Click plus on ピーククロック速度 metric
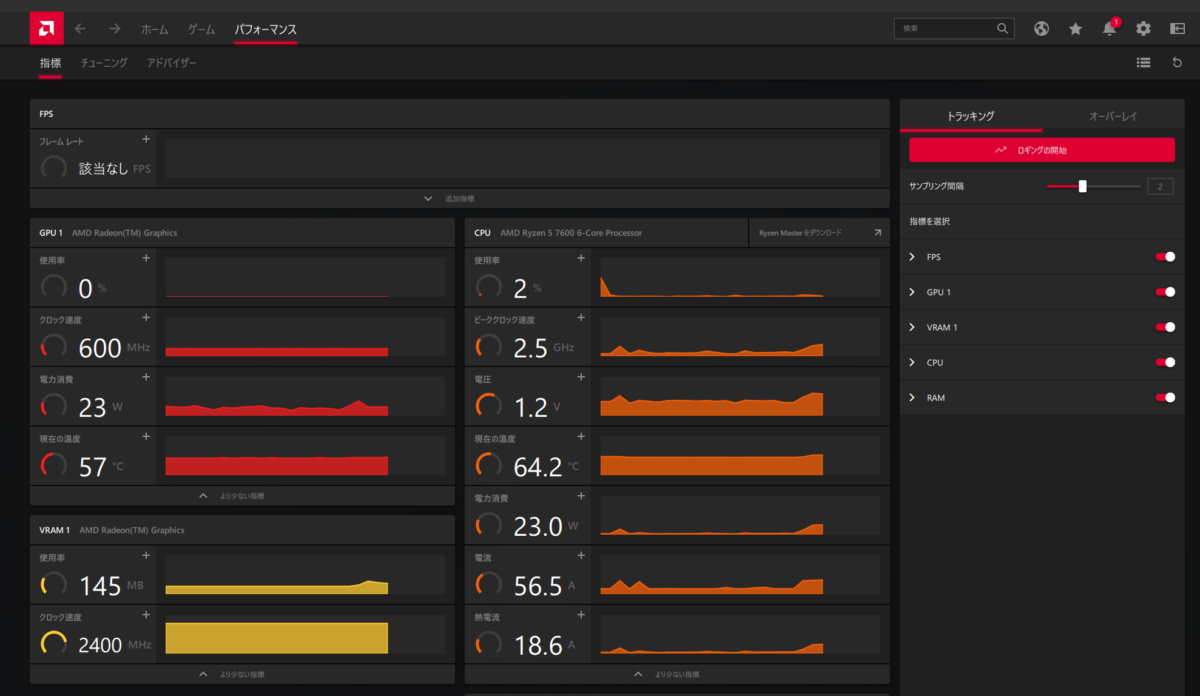Screen dimensions: 1200x696 tap(581, 317)
